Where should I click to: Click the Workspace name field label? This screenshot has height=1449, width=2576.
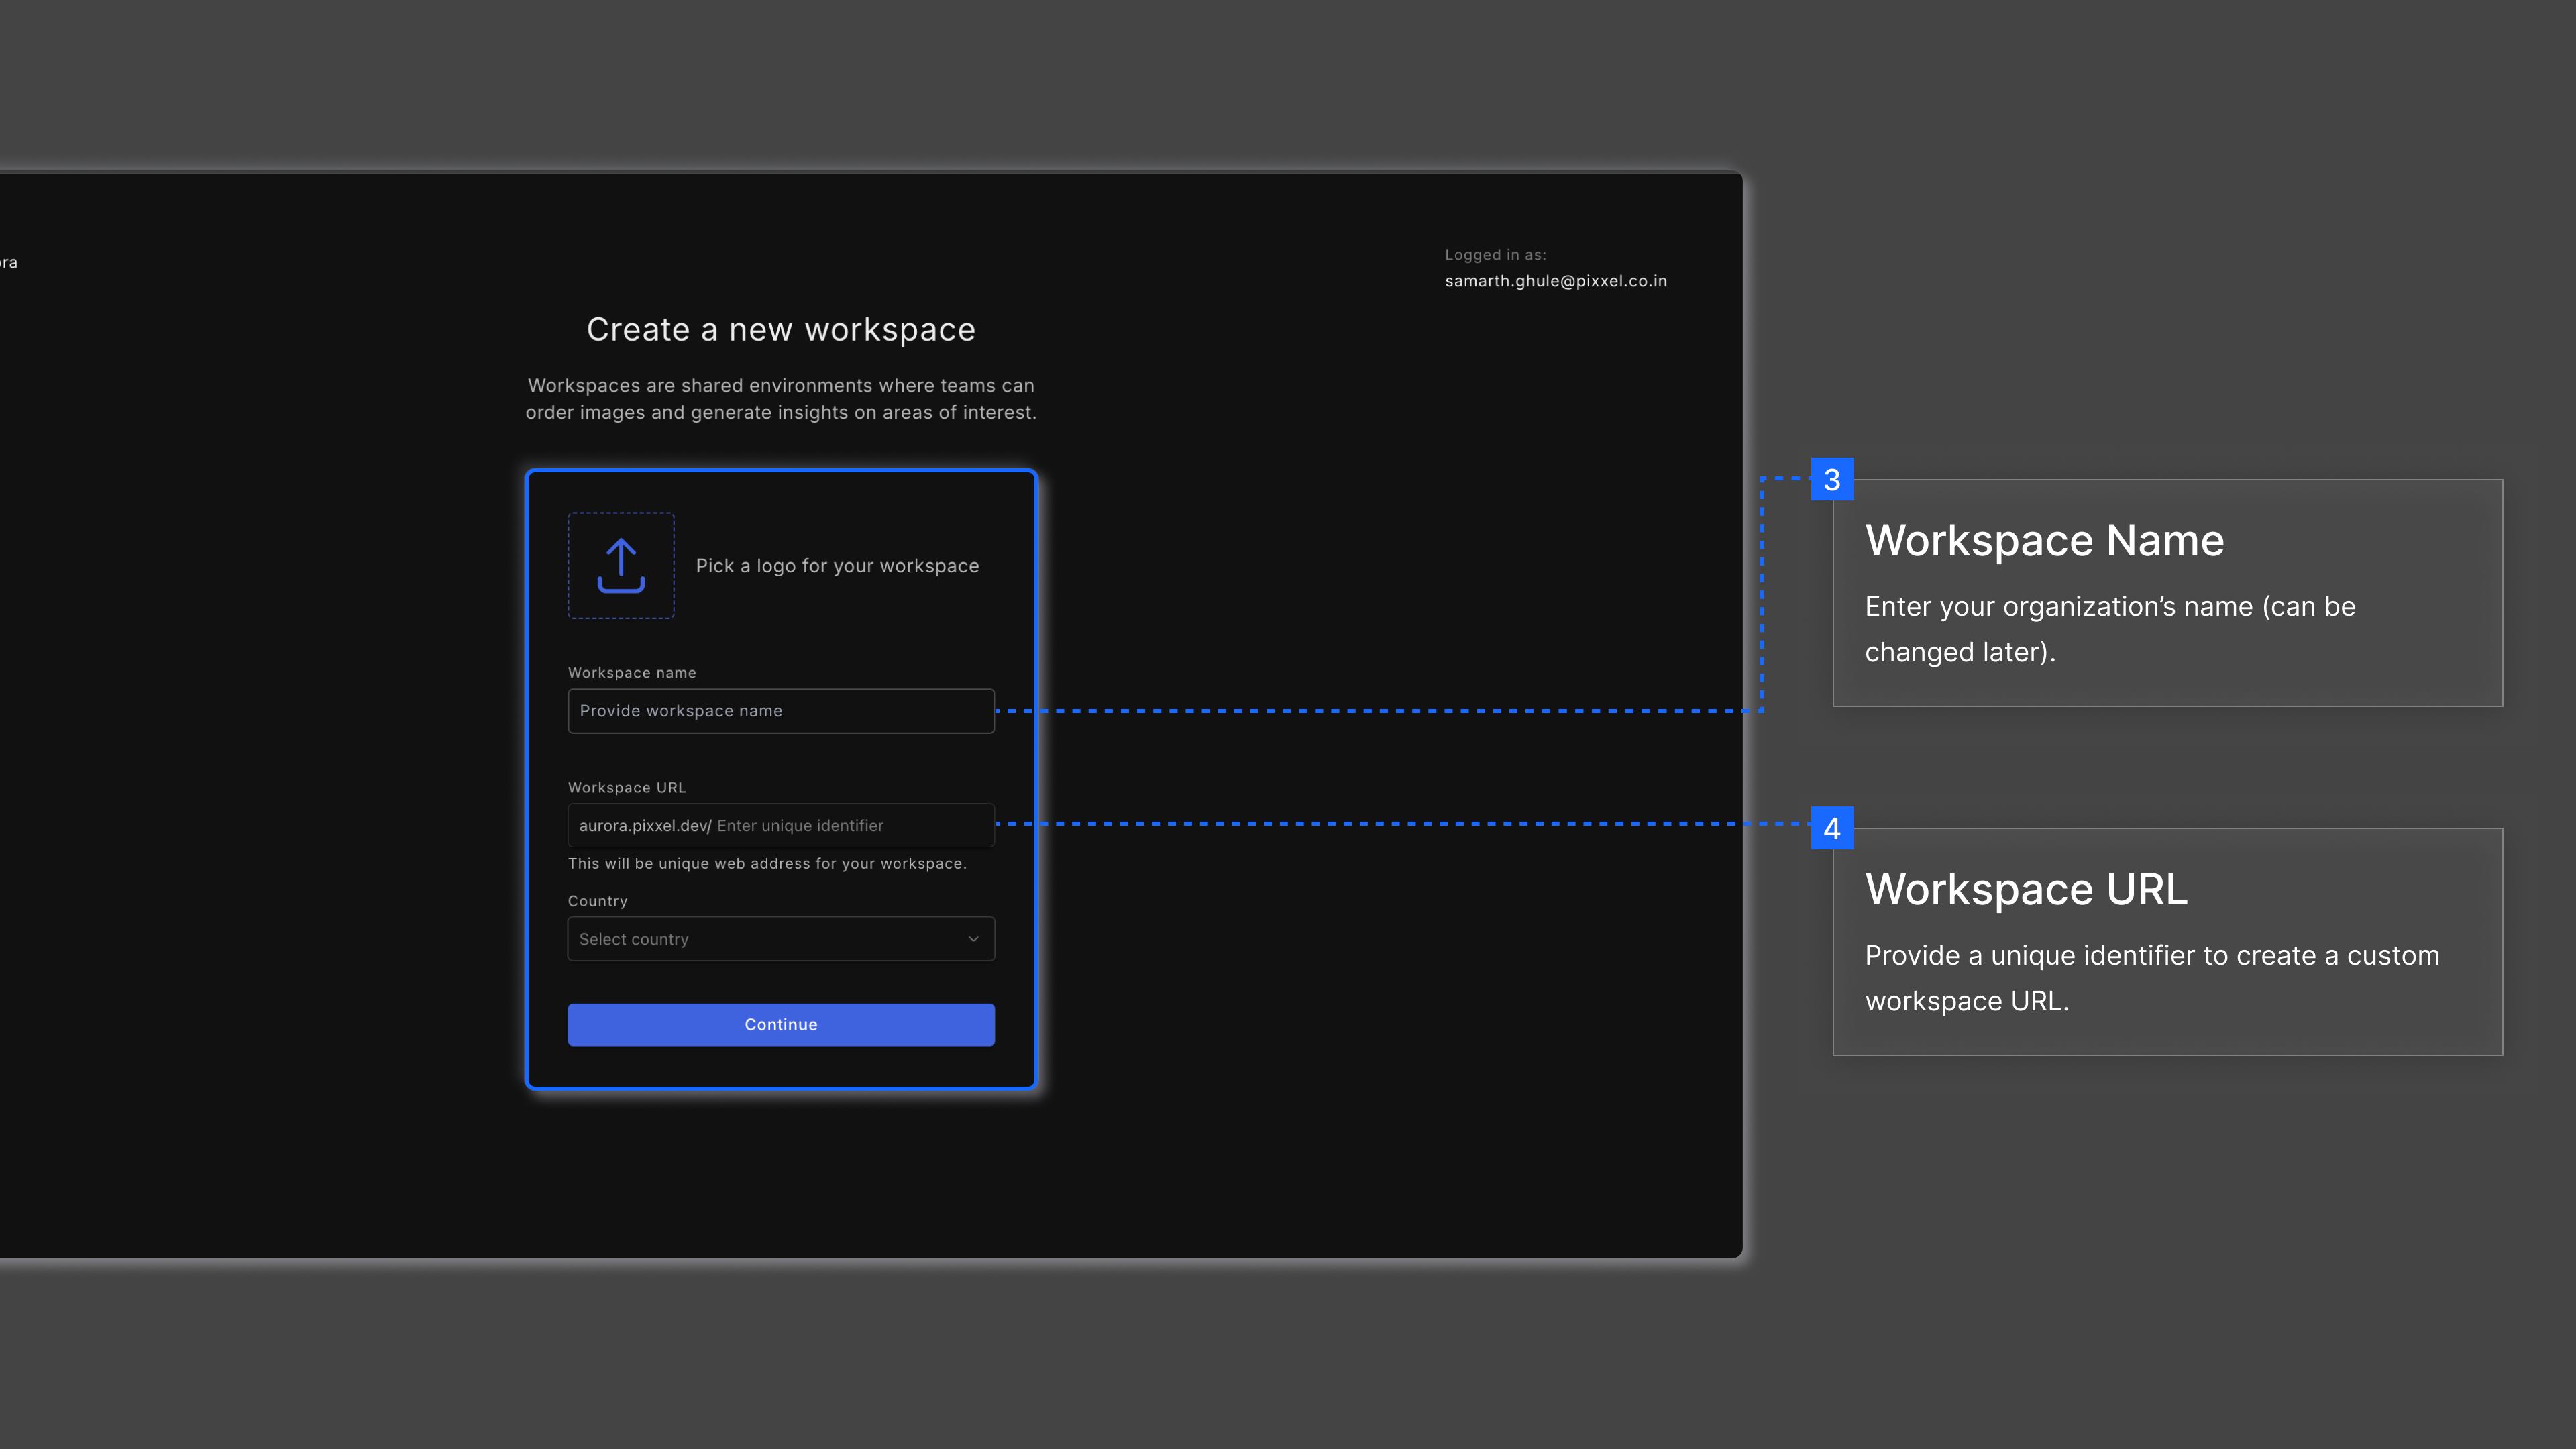point(632,673)
